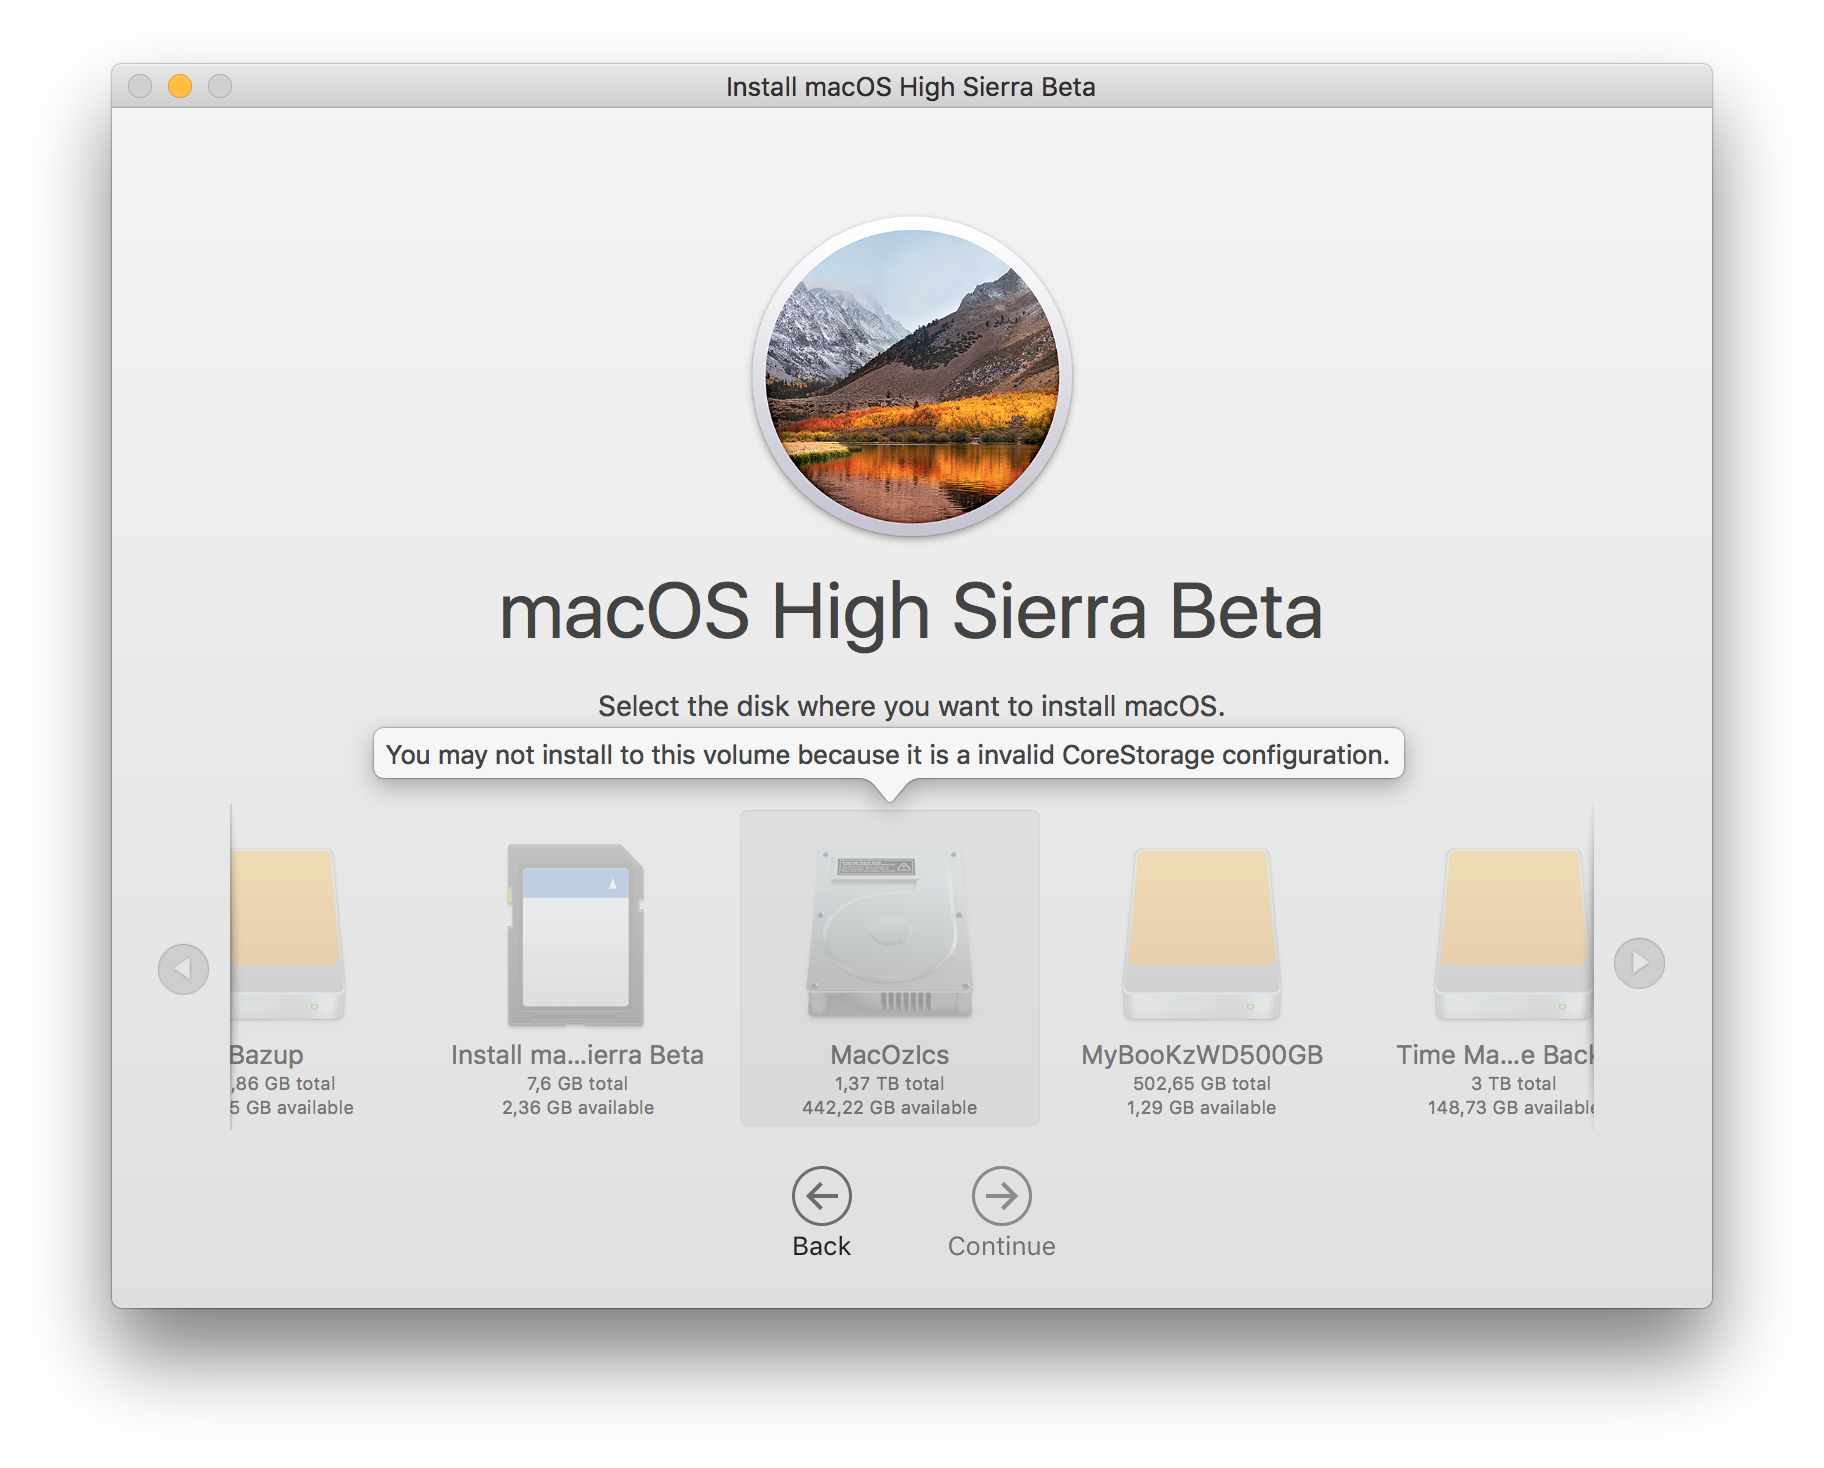The image size is (1824, 1468).
Task: Click "7,6 GB total" text
Action: [x=577, y=1084]
